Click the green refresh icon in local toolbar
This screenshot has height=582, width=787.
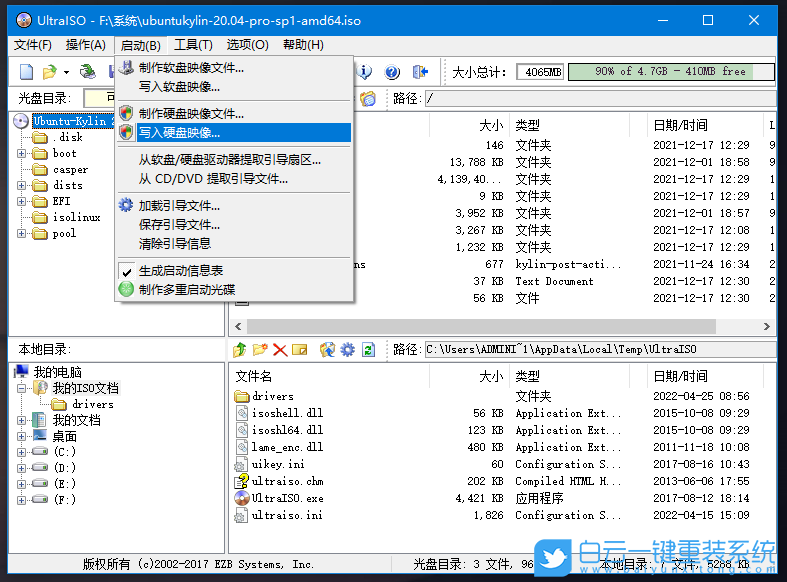[368, 349]
